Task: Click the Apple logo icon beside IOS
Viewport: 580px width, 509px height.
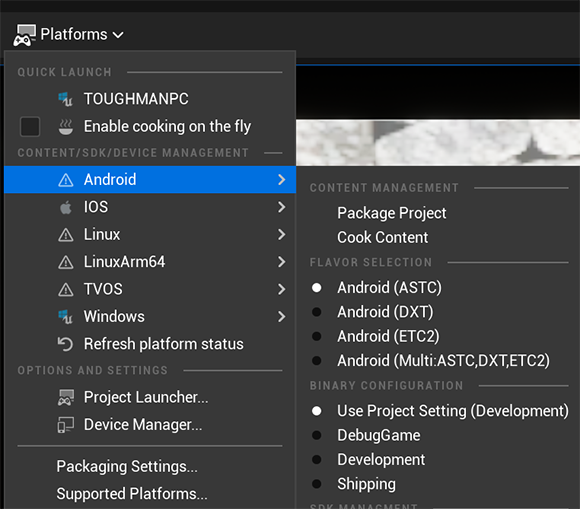Action: (x=66, y=207)
